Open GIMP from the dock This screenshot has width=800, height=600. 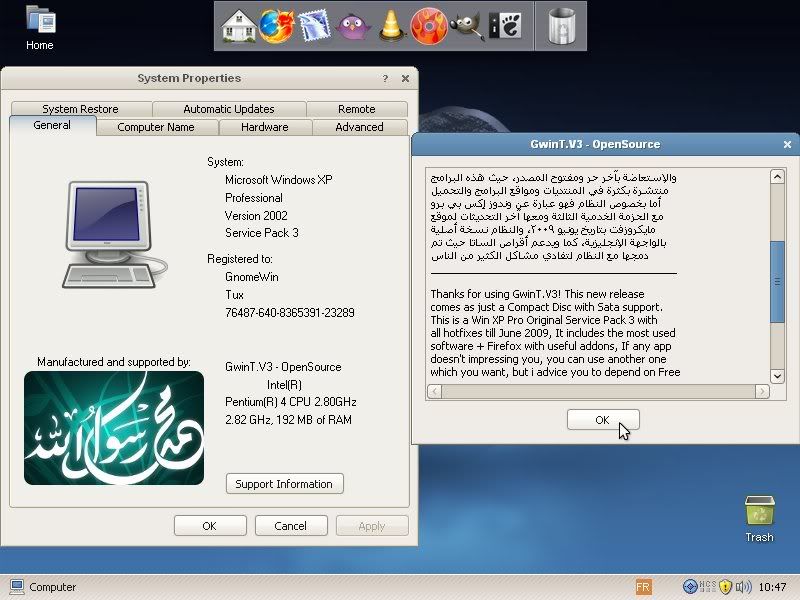coord(467,27)
